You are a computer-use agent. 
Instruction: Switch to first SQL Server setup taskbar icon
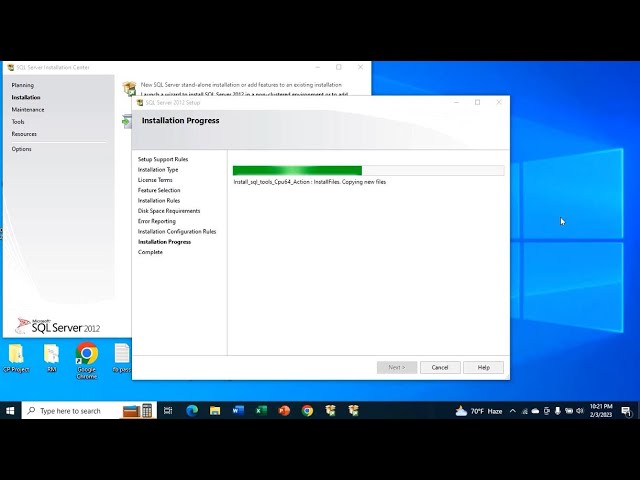[x=331, y=411]
